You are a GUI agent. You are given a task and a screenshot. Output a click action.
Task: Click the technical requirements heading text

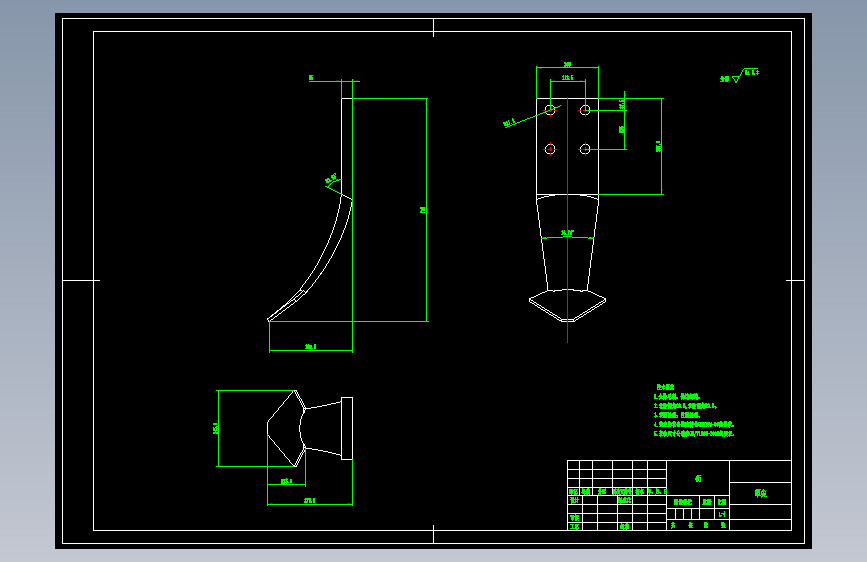coord(665,387)
